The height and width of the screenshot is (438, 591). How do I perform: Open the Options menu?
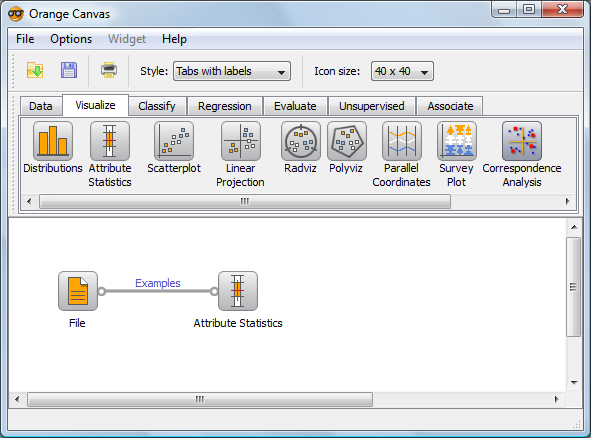[71, 39]
